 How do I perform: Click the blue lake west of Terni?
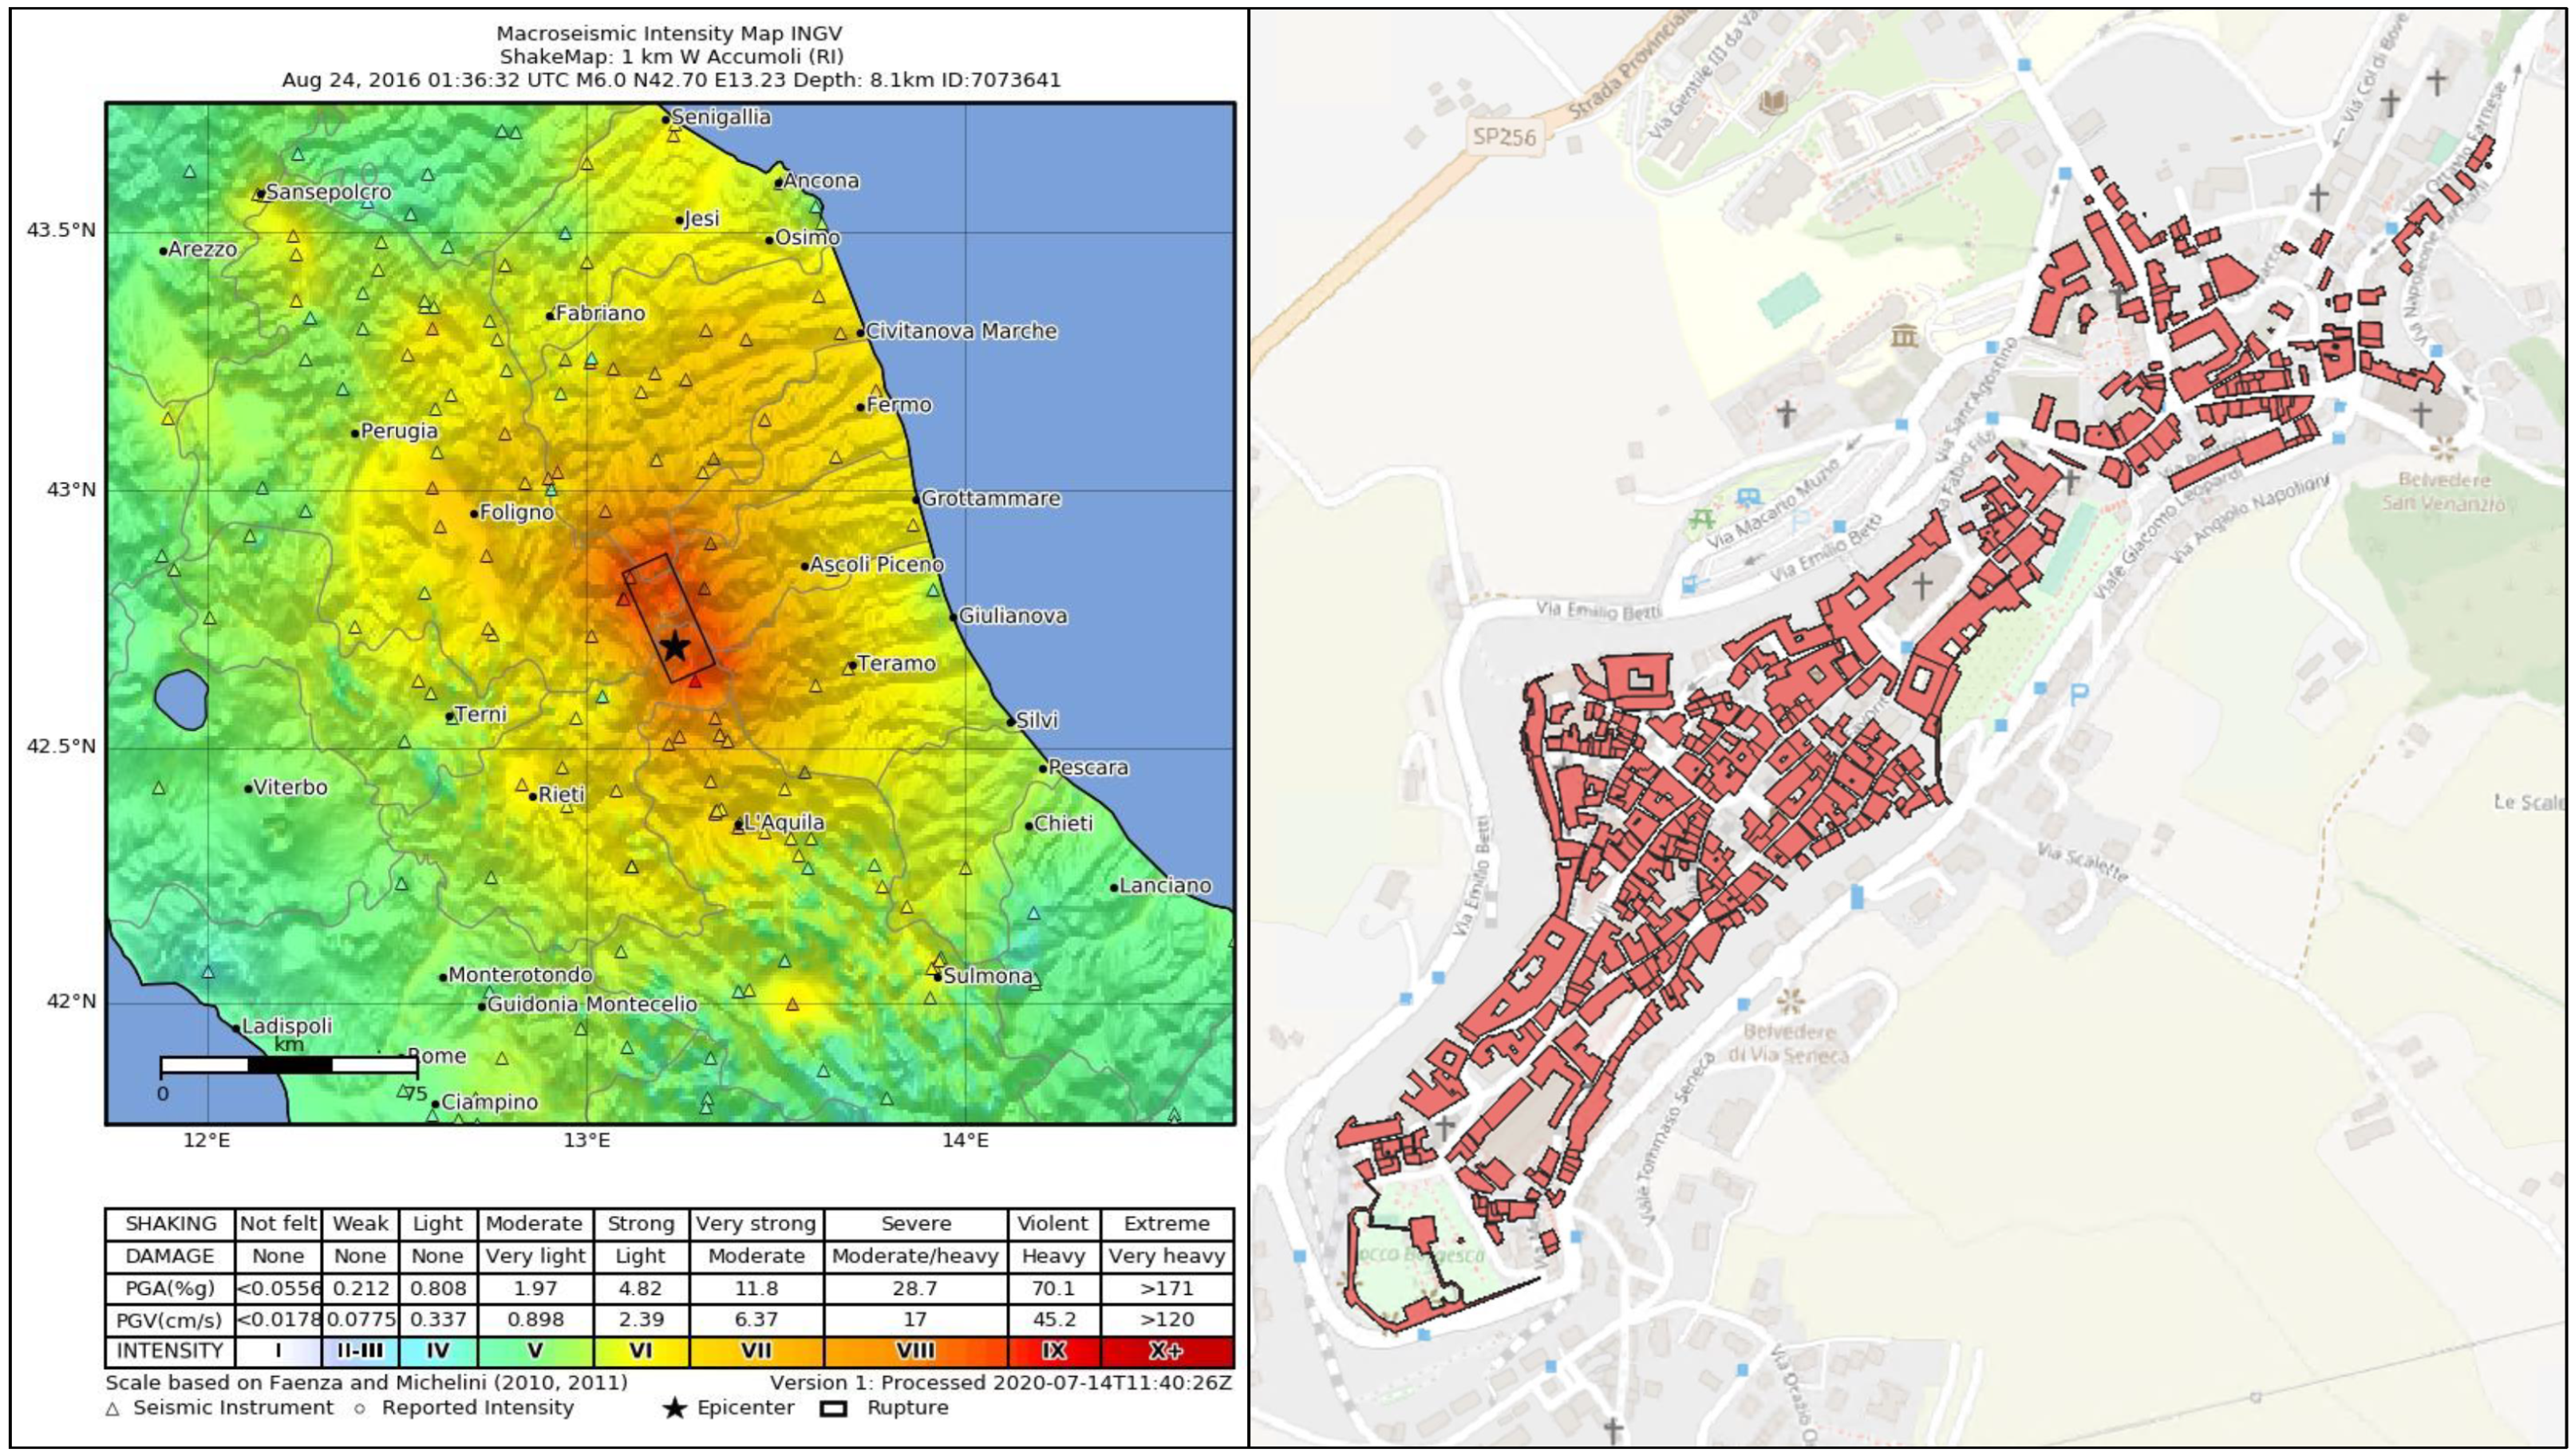point(181,698)
